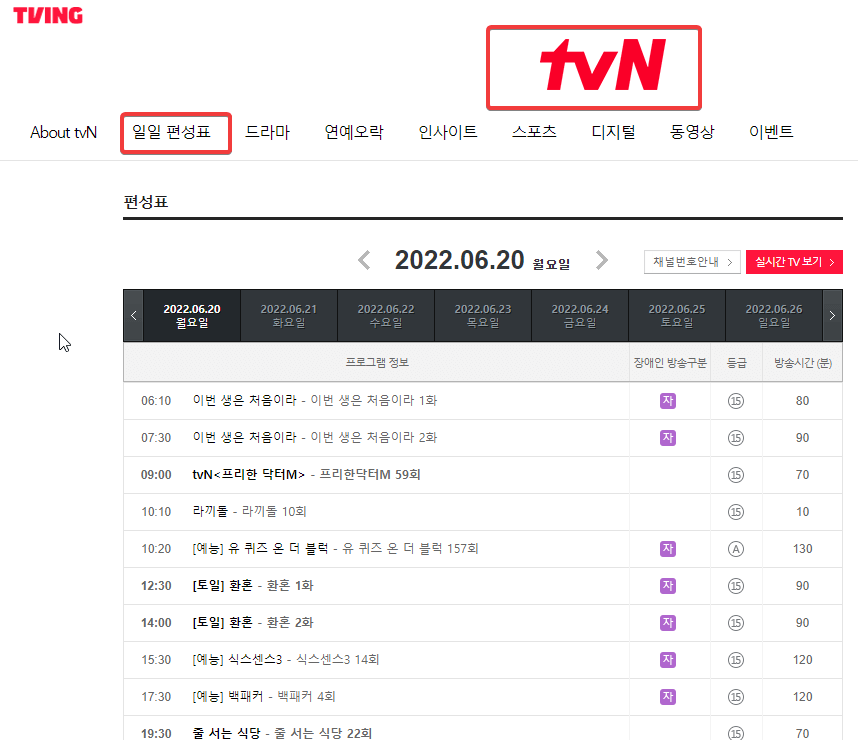
Task: Click age 15 rating icon for 라끼돌 row
Action: tap(736, 512)
